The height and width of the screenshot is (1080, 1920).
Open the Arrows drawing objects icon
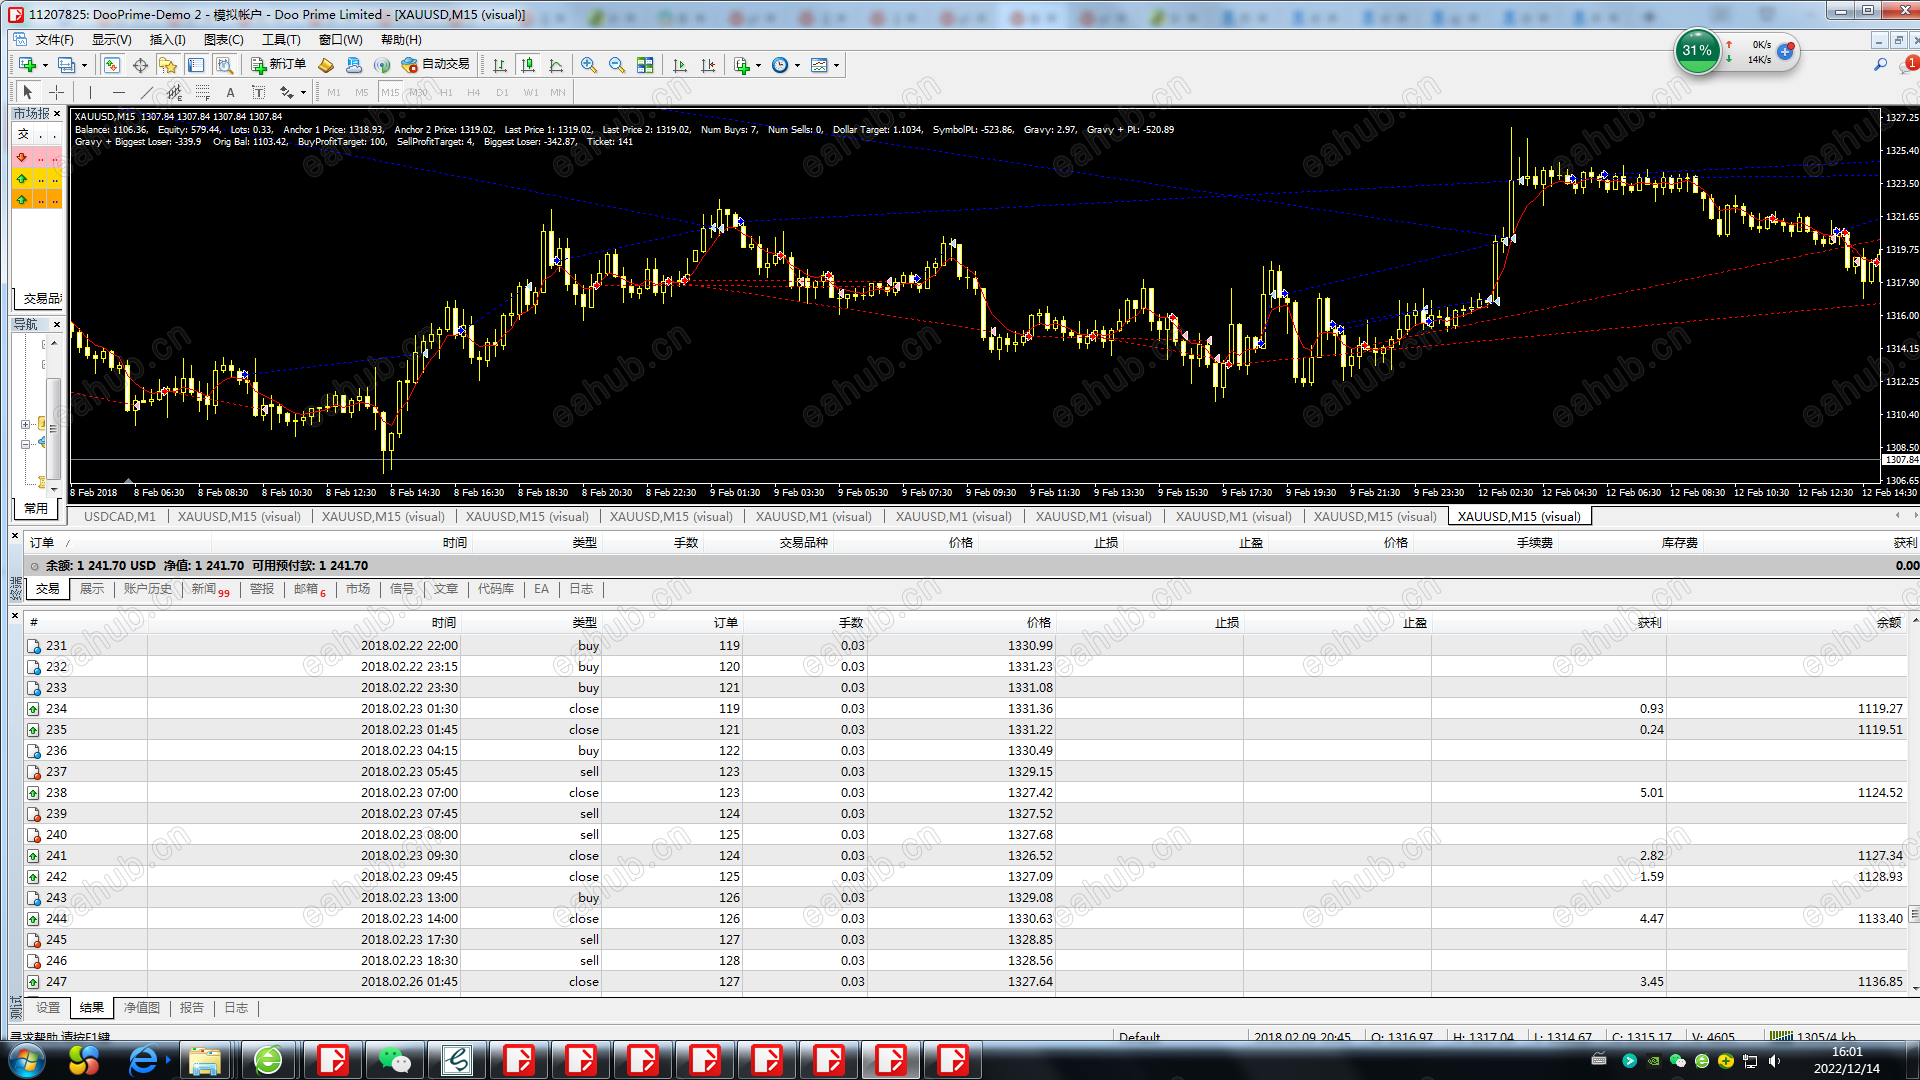click(x=287, y=92)
